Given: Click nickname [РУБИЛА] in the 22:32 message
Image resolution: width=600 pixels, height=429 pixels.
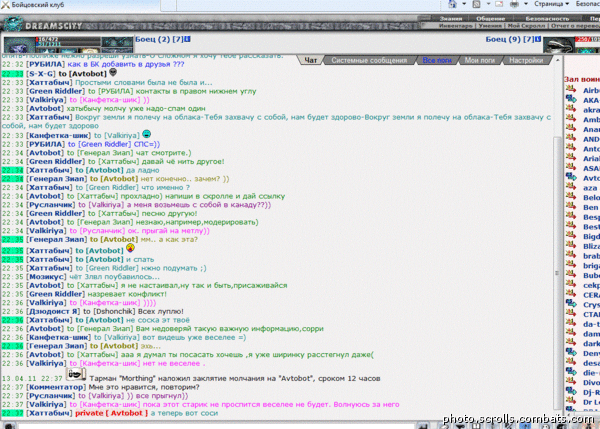Looking at the screenshot, I should pos(46,64).
